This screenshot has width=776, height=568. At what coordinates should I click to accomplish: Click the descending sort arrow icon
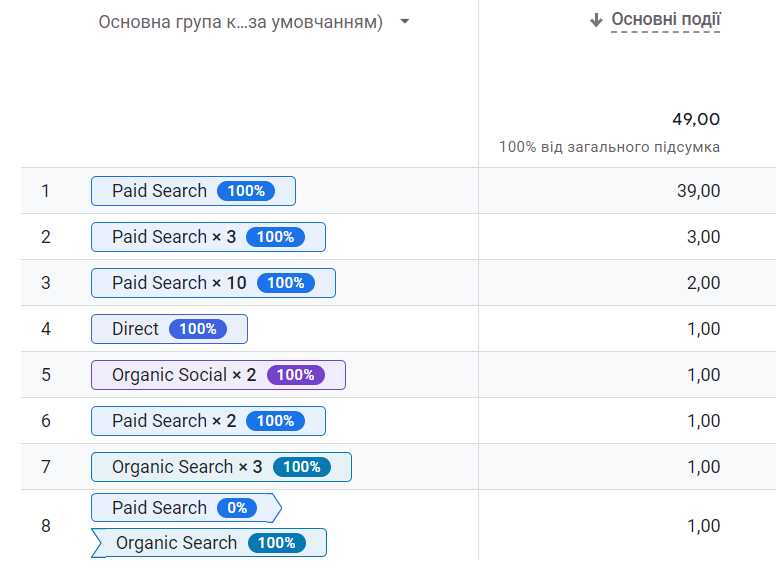pyautogui.click(x=596, y=20)
